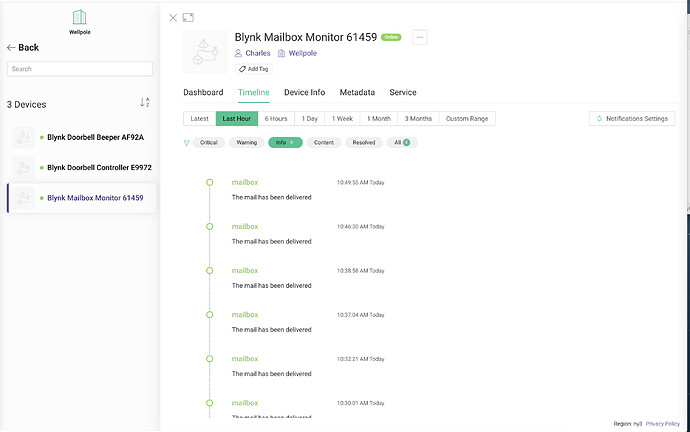690x432 pixels.
Task: Open the Dashboard tab
Action: (203, 92)
